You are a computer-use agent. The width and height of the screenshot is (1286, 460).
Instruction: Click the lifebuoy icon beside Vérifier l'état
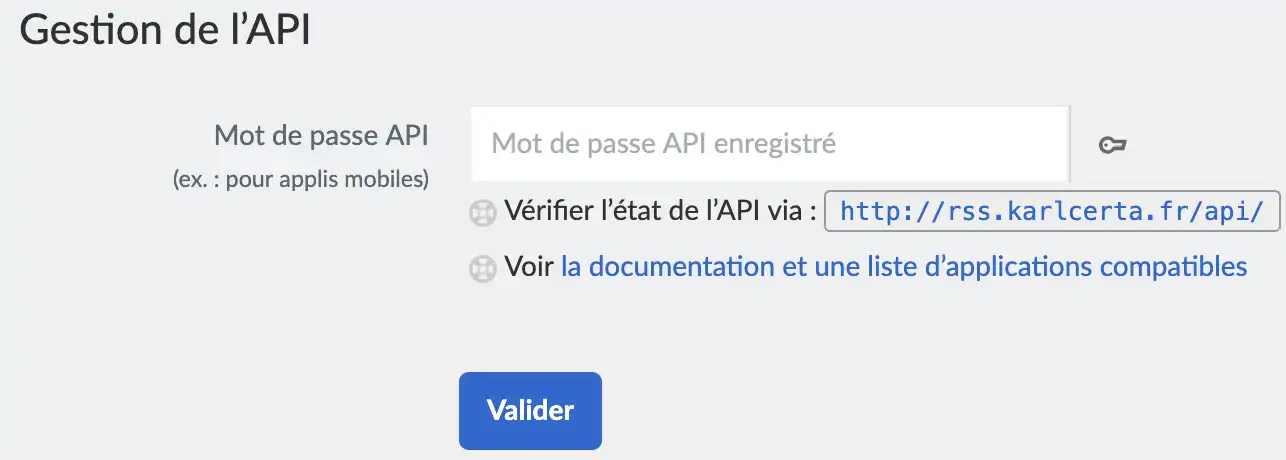click(x=483, y=212)
